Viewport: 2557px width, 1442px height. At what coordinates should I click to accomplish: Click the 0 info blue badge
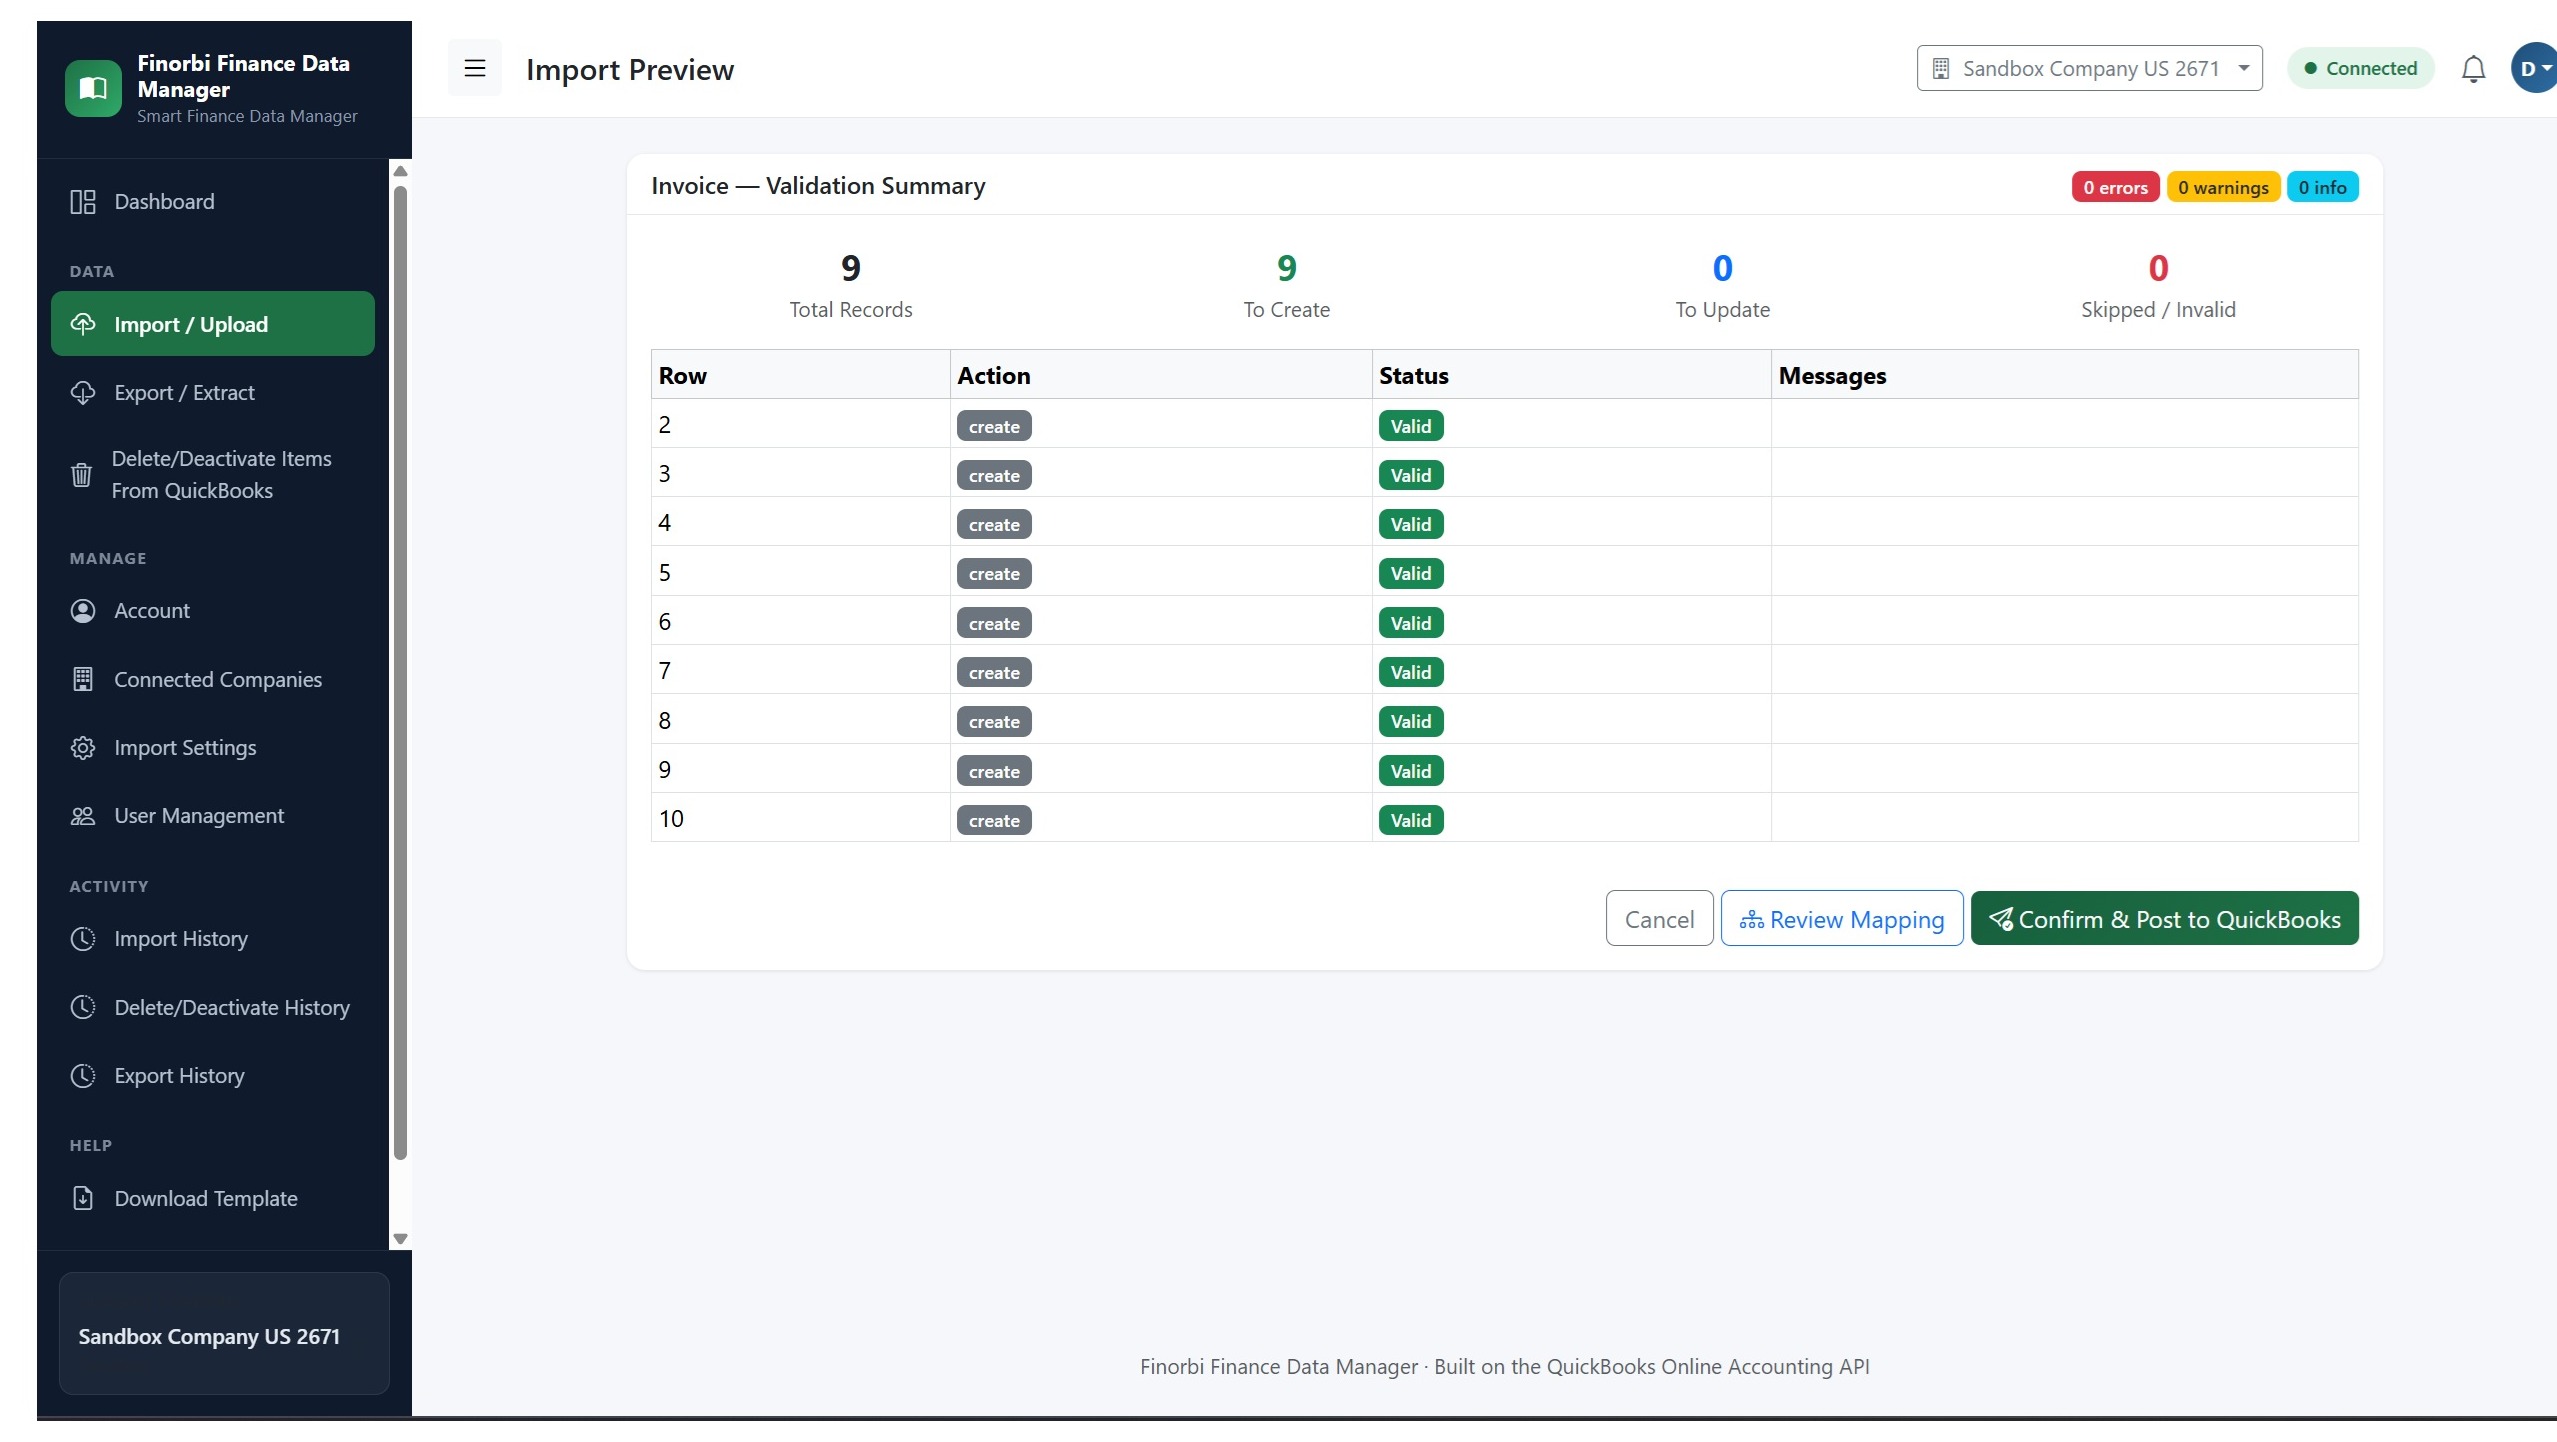coord(2322,187)
